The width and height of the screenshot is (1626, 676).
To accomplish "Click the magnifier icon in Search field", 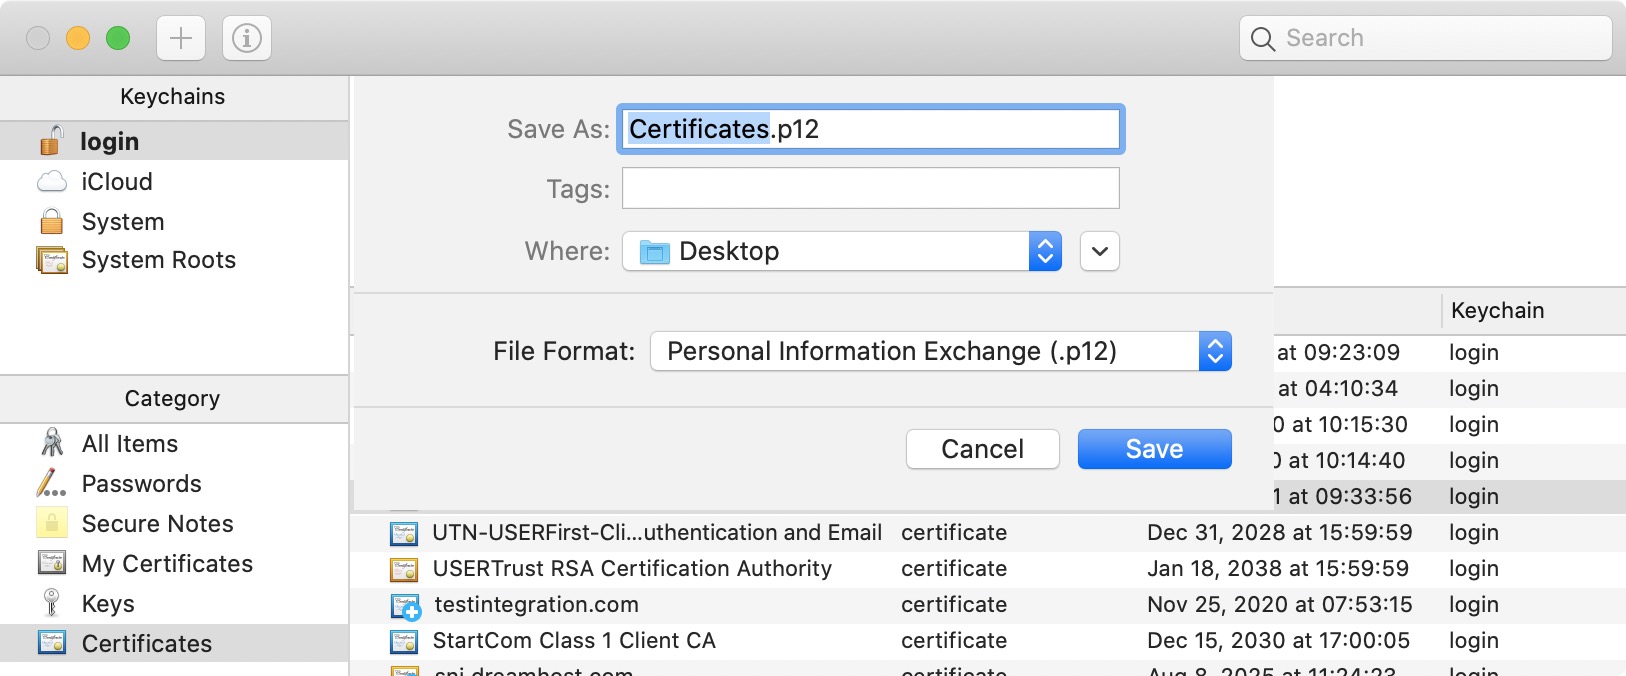I will pos(1263,39).
